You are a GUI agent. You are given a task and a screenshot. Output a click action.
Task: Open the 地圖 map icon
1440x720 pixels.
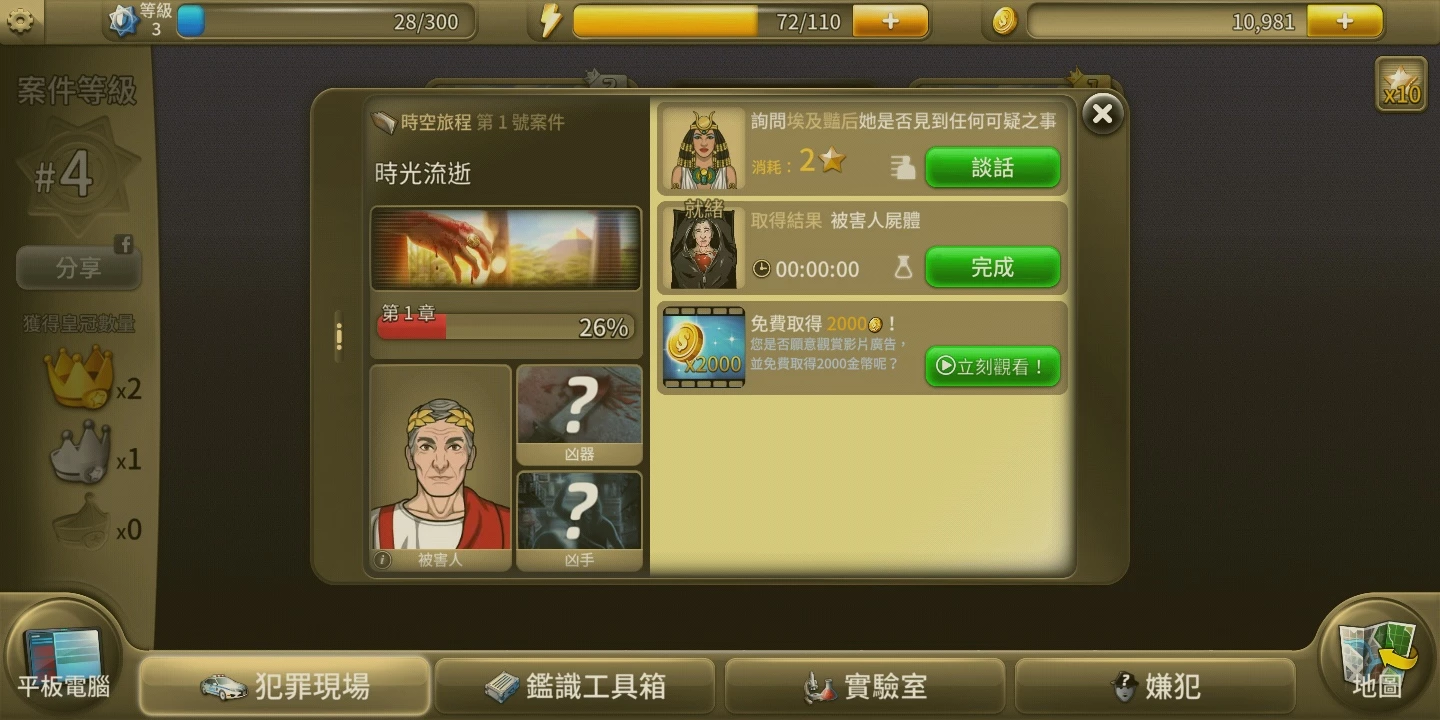coord(1379,657)
